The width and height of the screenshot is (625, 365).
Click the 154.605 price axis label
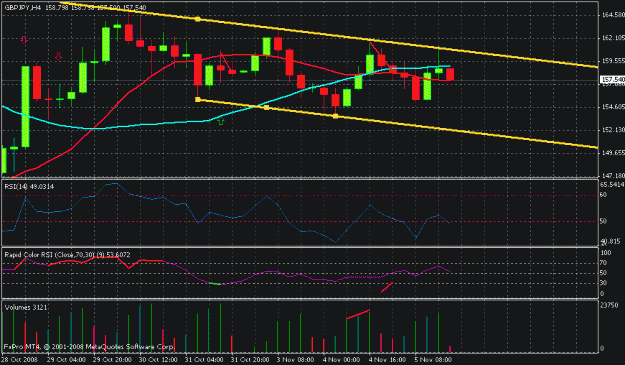pos(613,107)
